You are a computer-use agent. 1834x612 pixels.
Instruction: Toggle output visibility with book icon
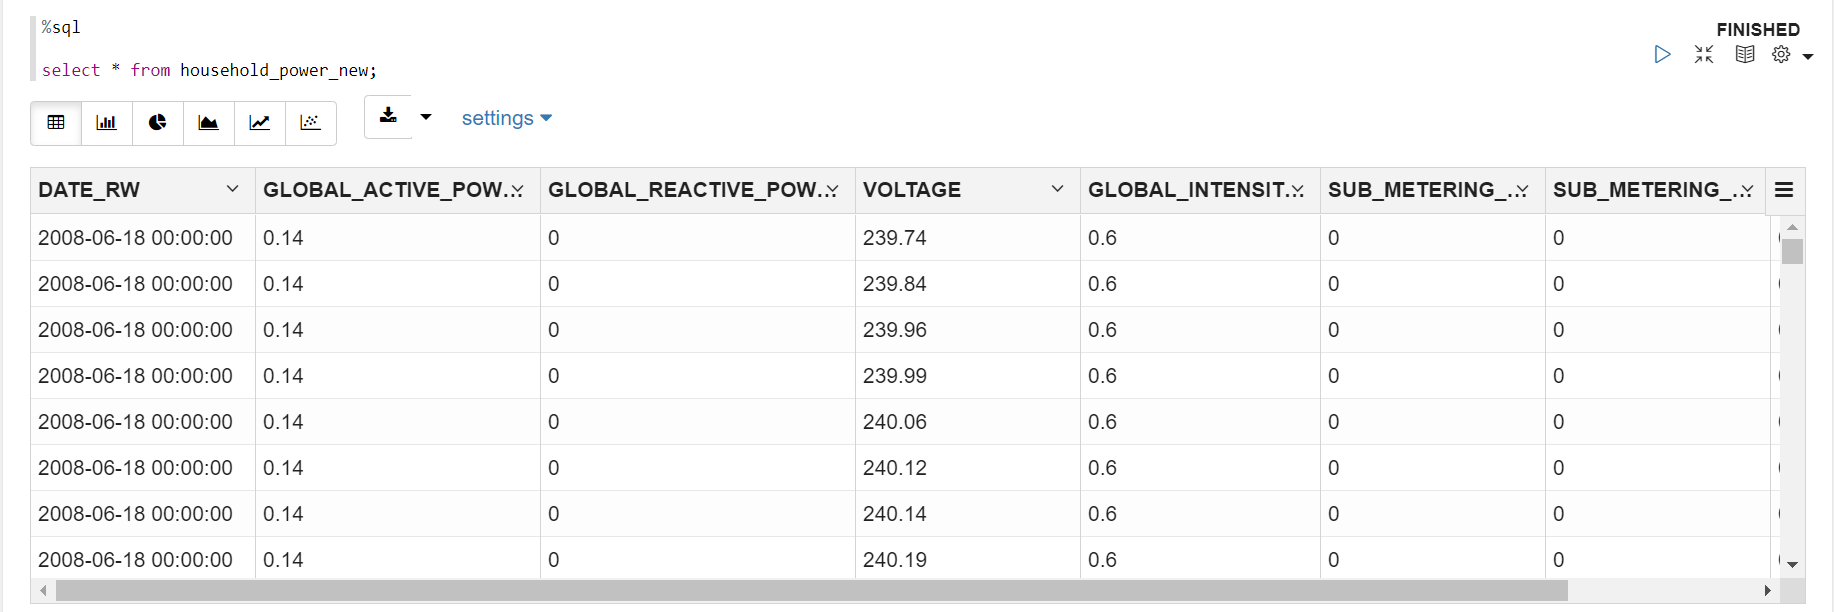[x=1745, y=54]
